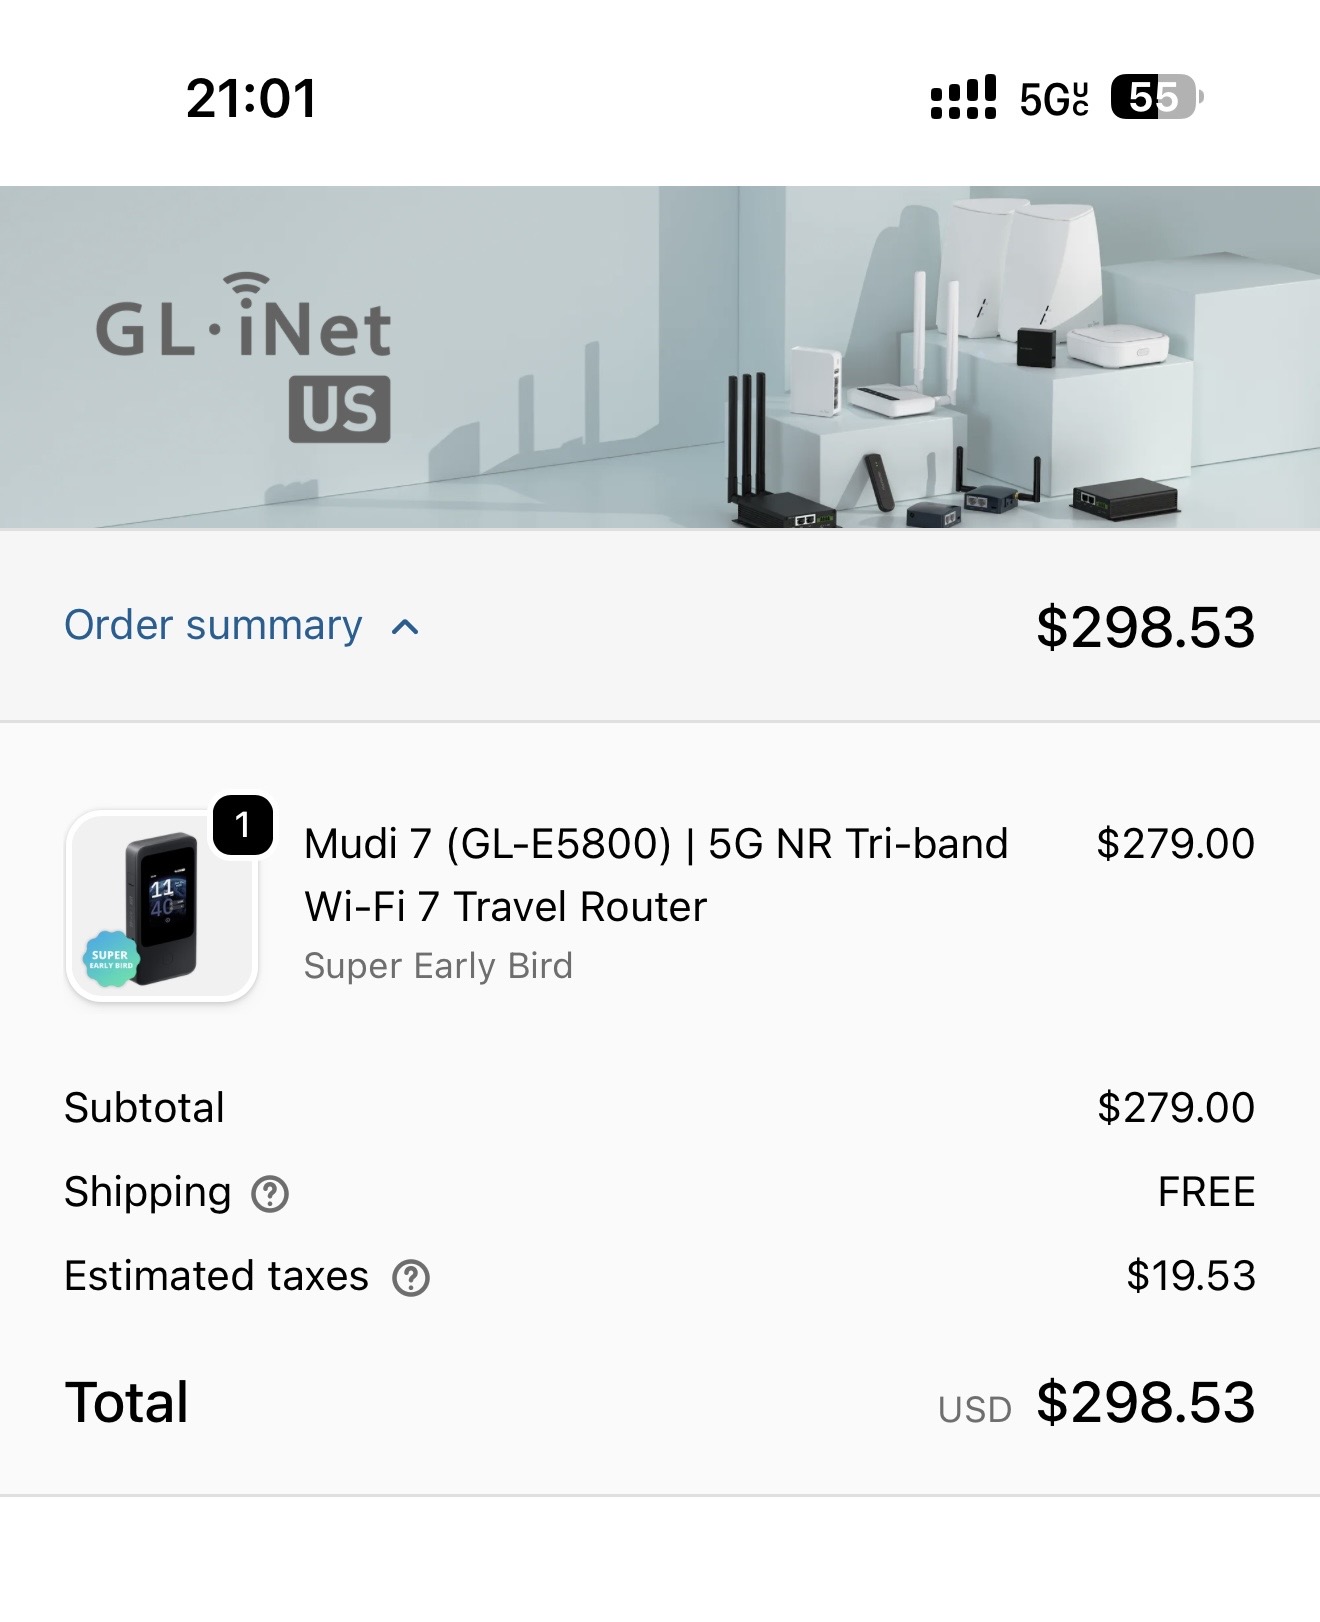This screenshot has width=1320, height=1622.
Task: Tap the GL.iNet US store logo
Action: pyautogui.click(x=244, y=357)
